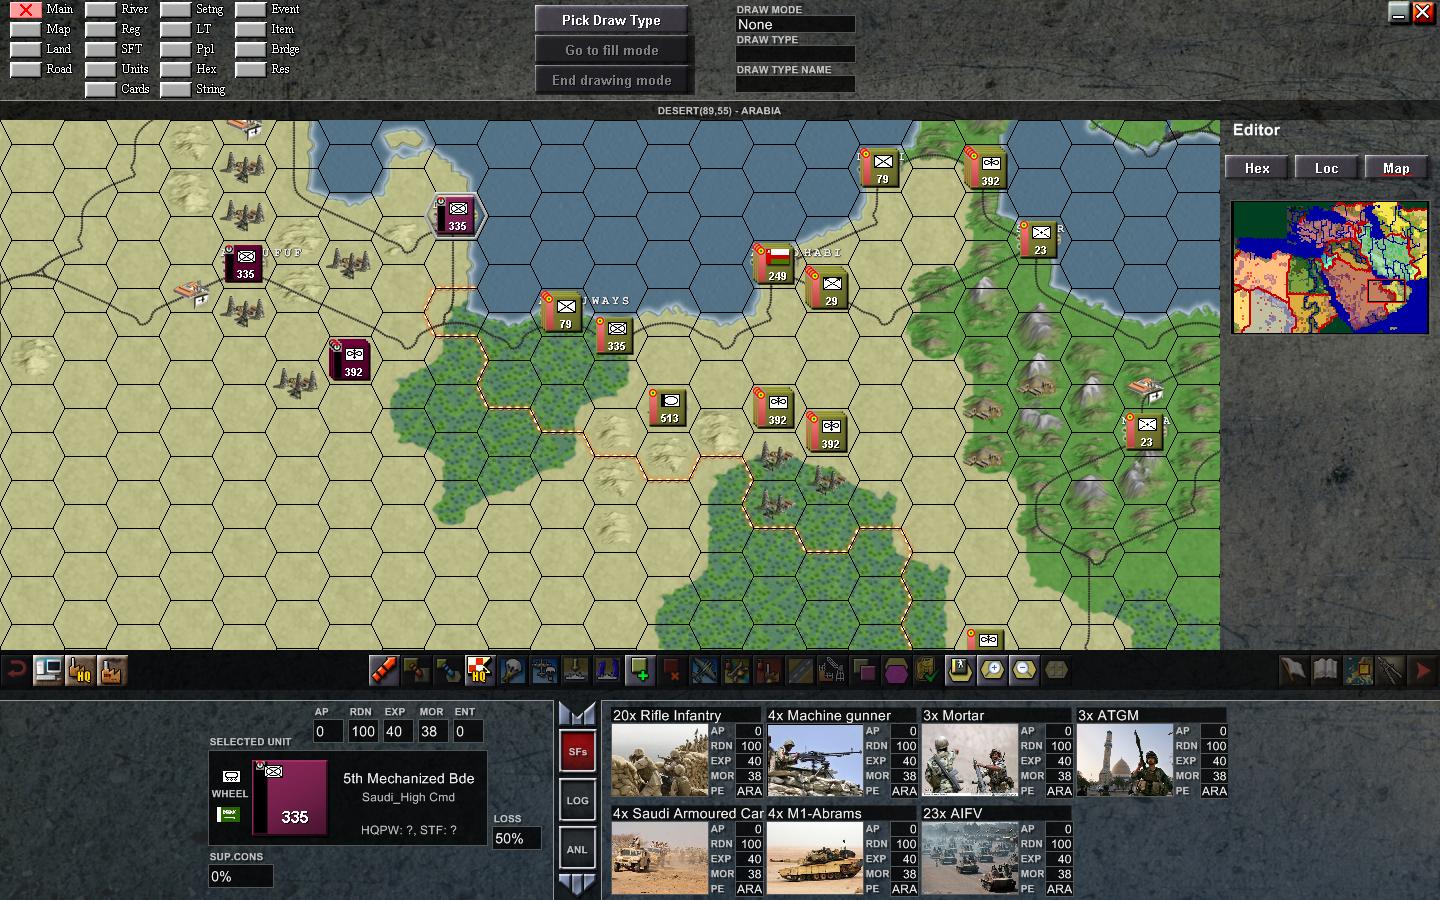Click the Go to fill mode button

[611, 50]
